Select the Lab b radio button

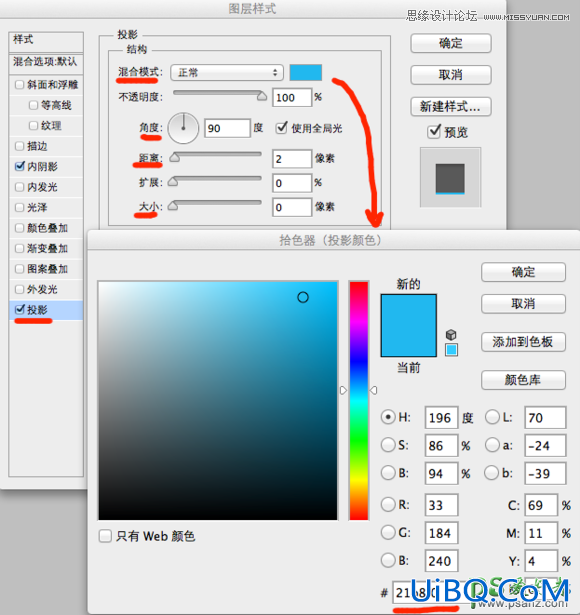pyautogui.click(x=491, y=473)
